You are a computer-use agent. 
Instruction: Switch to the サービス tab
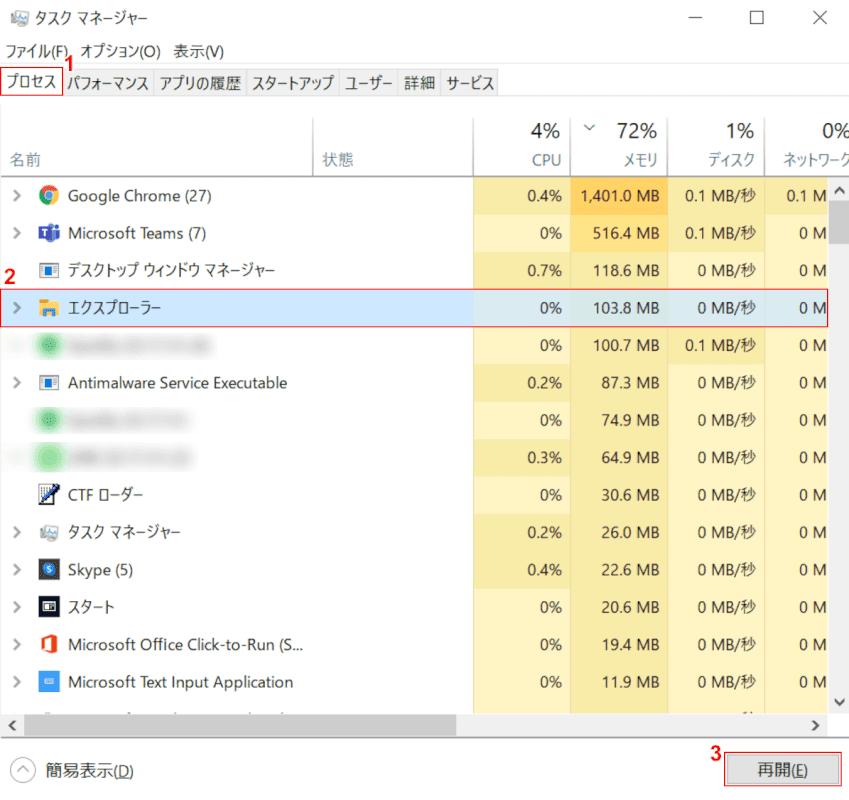click(469, 83)
